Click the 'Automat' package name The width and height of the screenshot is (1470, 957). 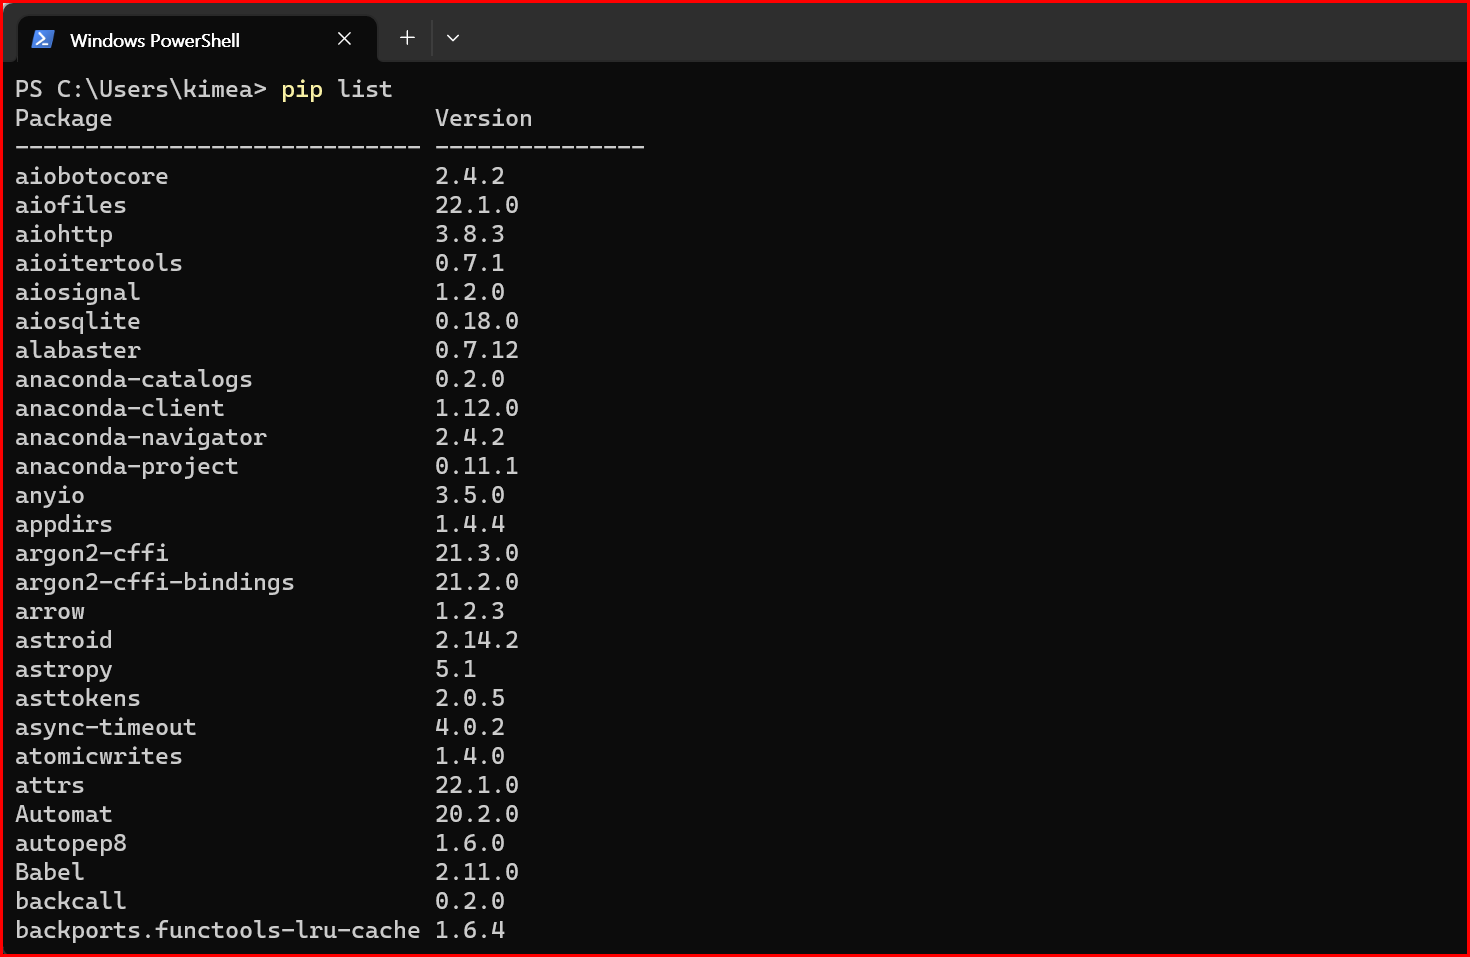click(x=63, y=814)
